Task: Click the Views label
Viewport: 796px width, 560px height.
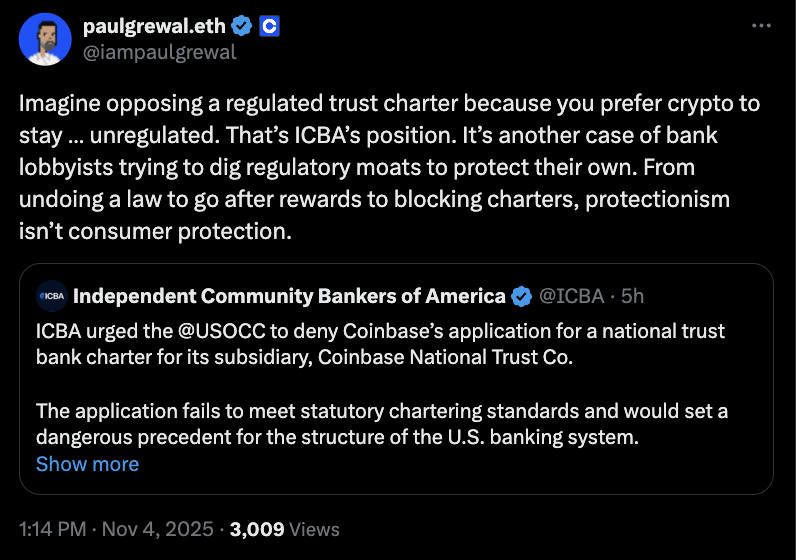Action: [x=315, y=529]
